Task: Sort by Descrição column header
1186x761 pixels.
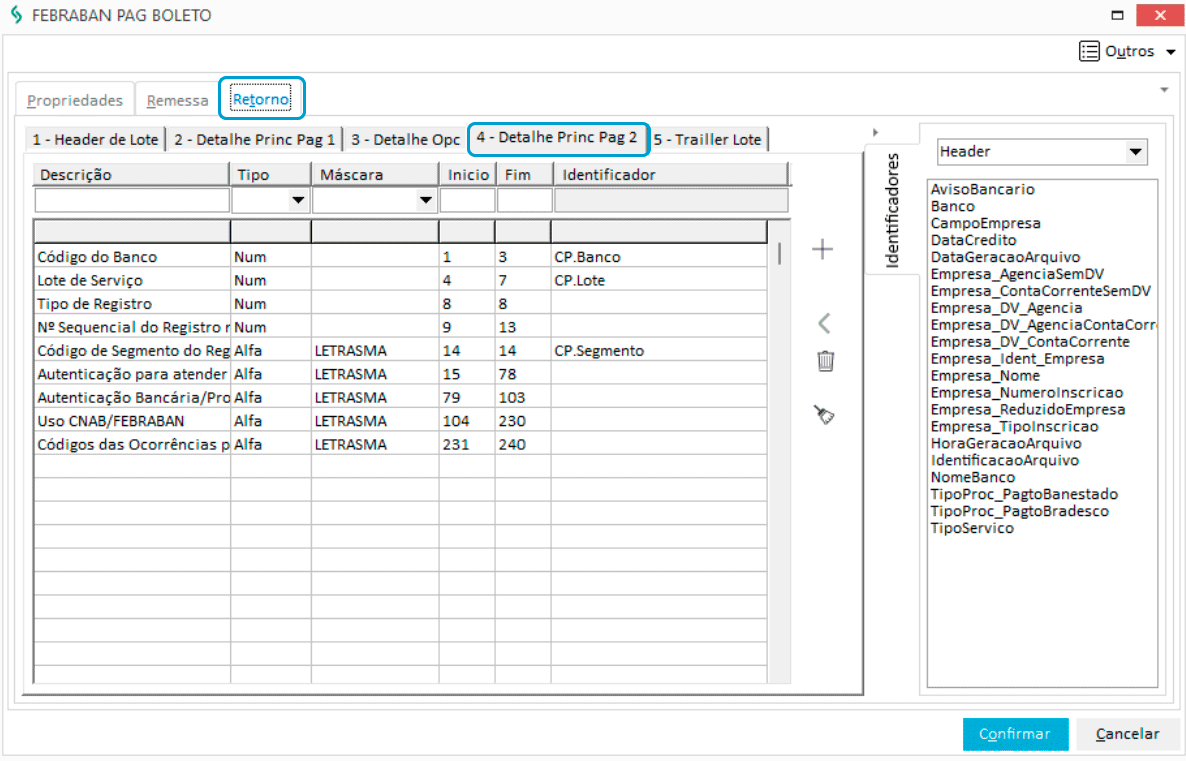Action: (131, 175)
